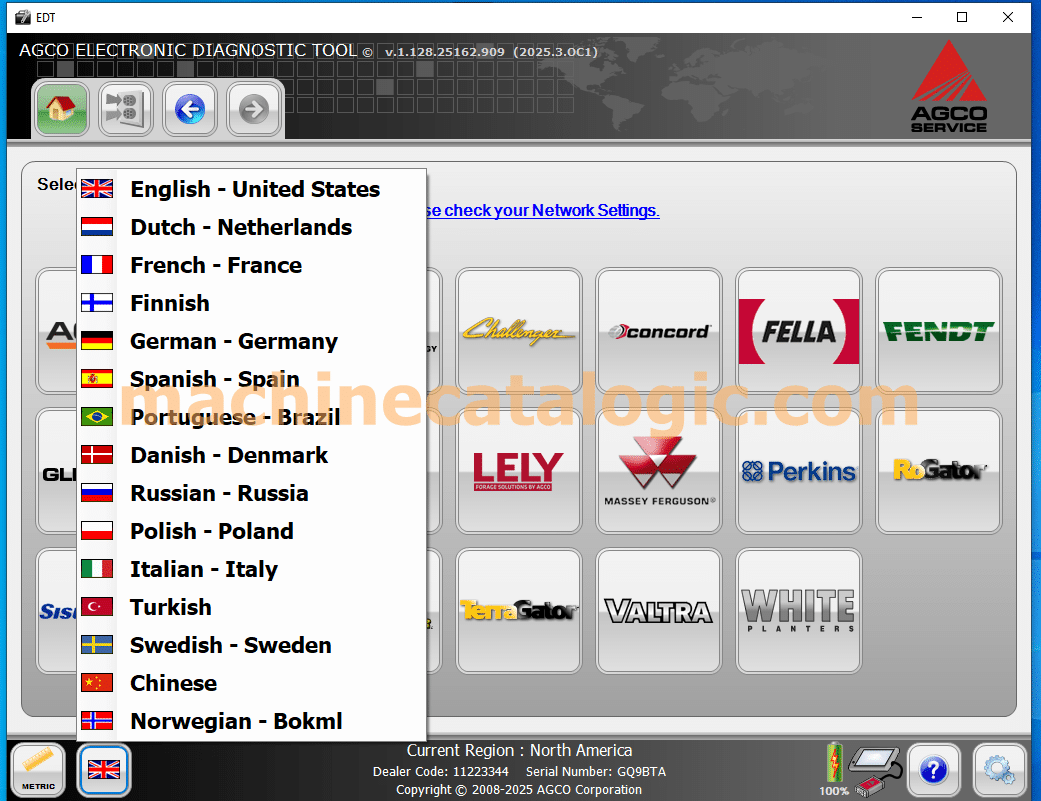The width and height of the screenshot is (1041, 801).
Task: Select Finnish language
Action: click(252, 303)
